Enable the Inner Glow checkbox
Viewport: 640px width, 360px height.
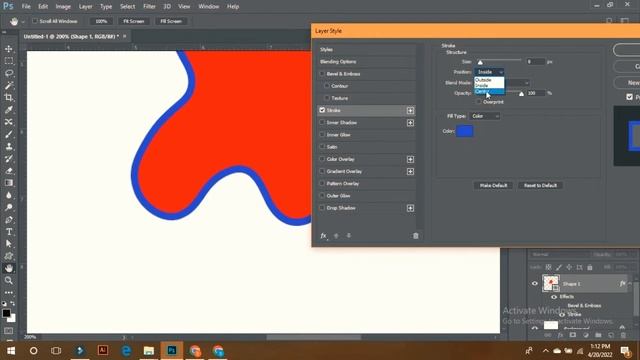322,134
